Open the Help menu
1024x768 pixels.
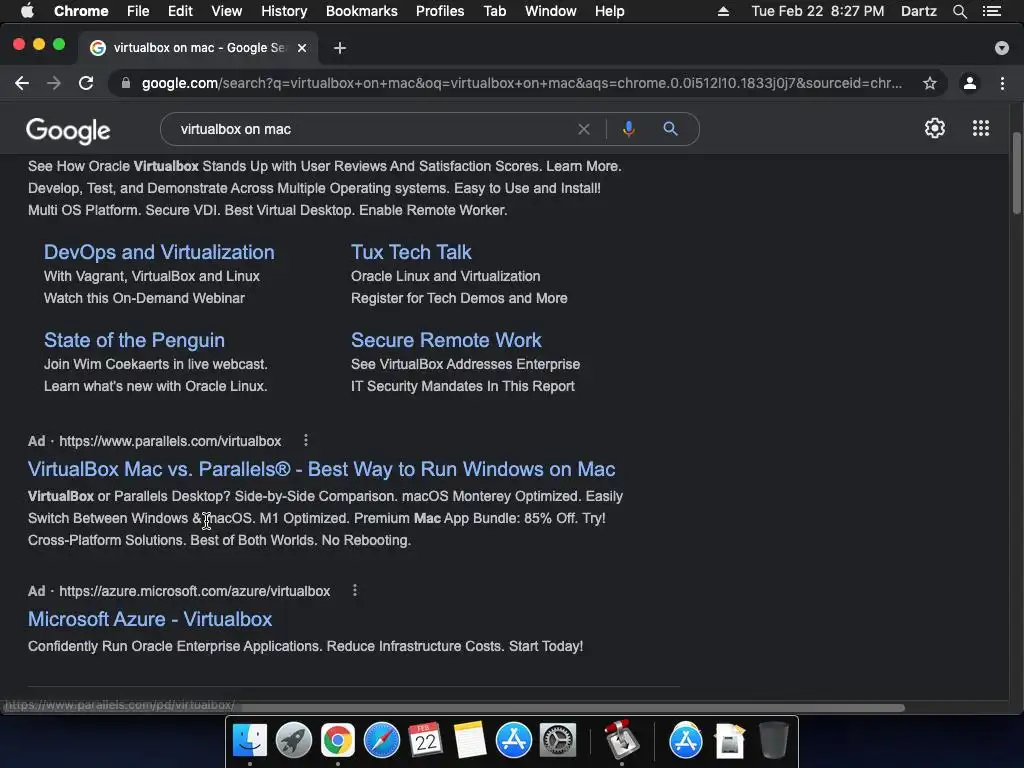(x=609, y=11)
